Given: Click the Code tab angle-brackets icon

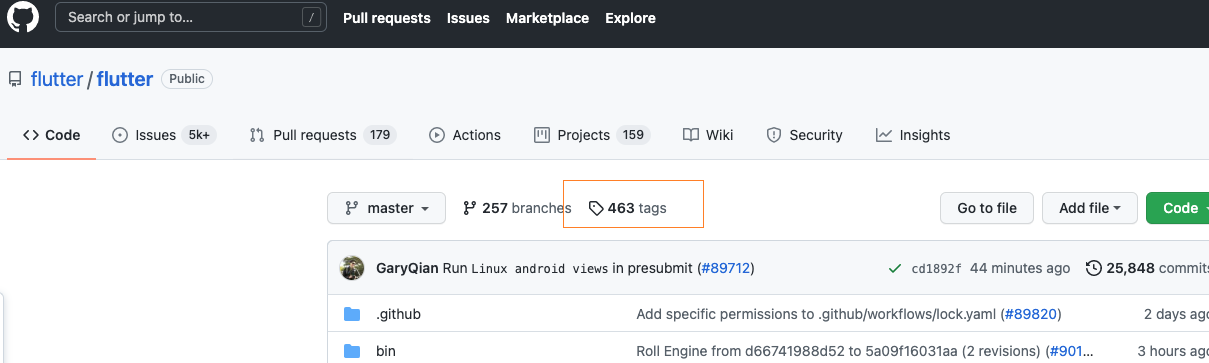Looking at the screenshot, I should click(31, 135).
